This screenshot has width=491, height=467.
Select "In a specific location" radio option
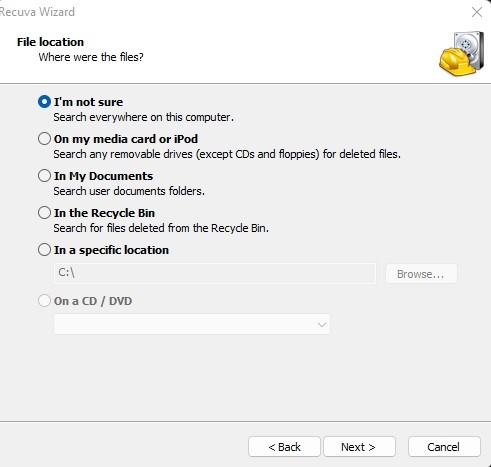click(x=44, y=250)
